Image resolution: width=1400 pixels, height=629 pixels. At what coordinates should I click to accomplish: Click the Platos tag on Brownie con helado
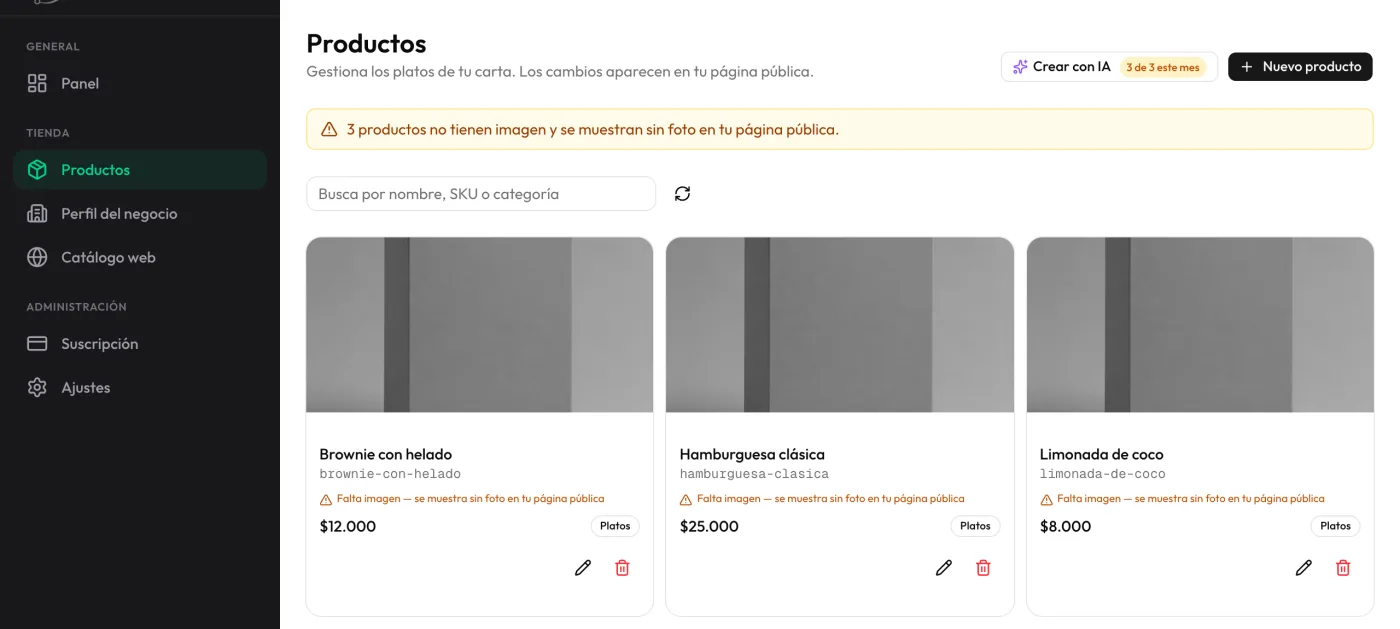[615, 526]
